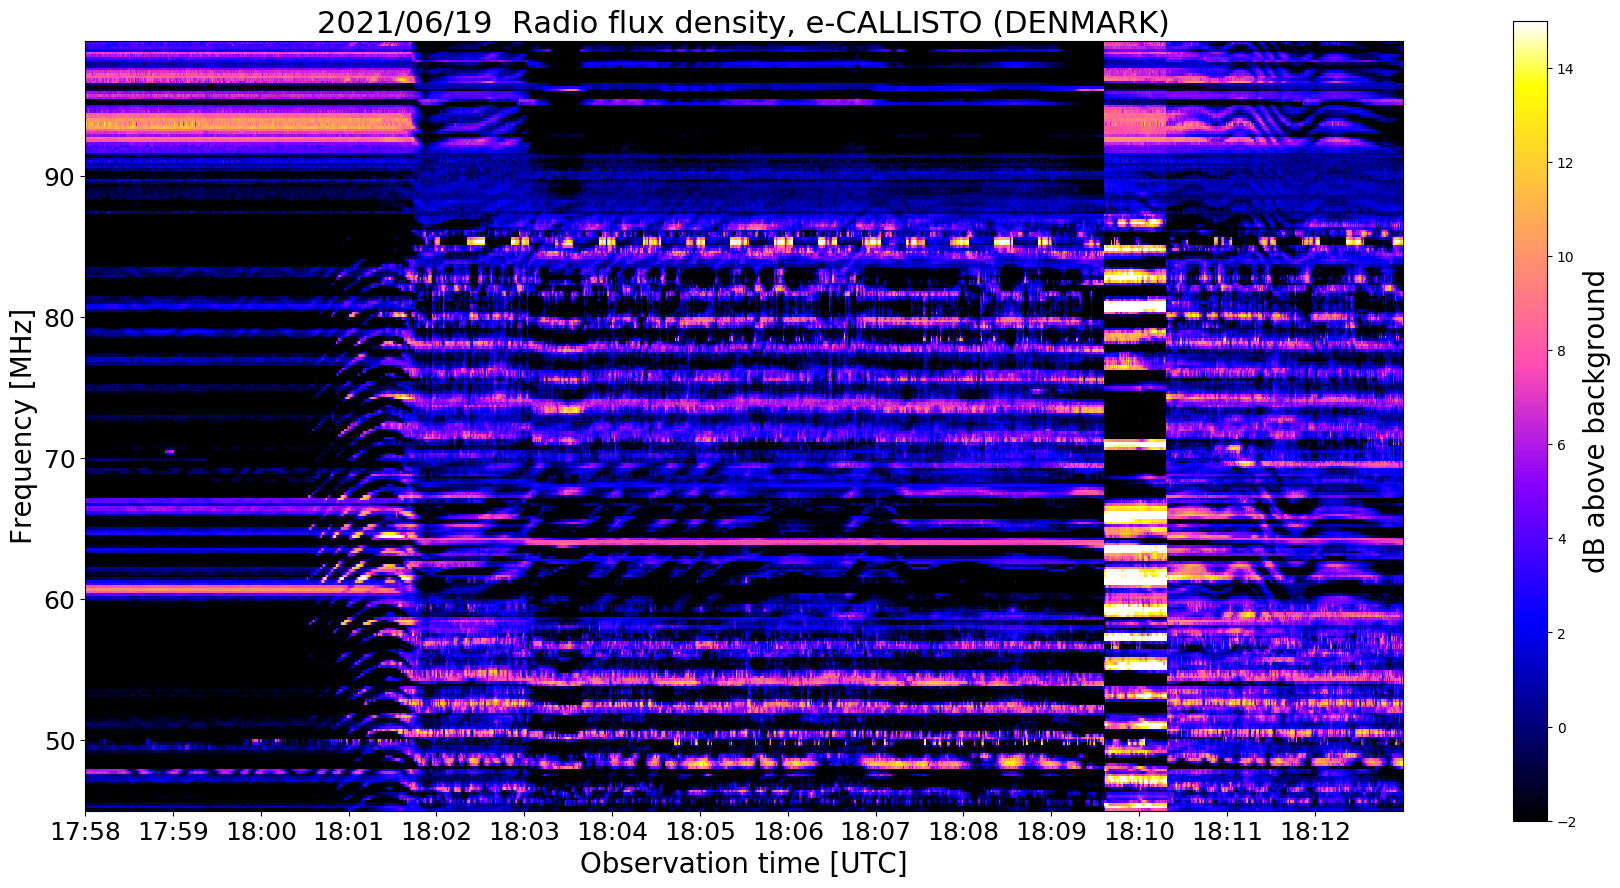Image resolution: width=1620 pixels, height=888 pixels.
Task: Click the 18:09 time tick label
Action: pos(1050,832)
